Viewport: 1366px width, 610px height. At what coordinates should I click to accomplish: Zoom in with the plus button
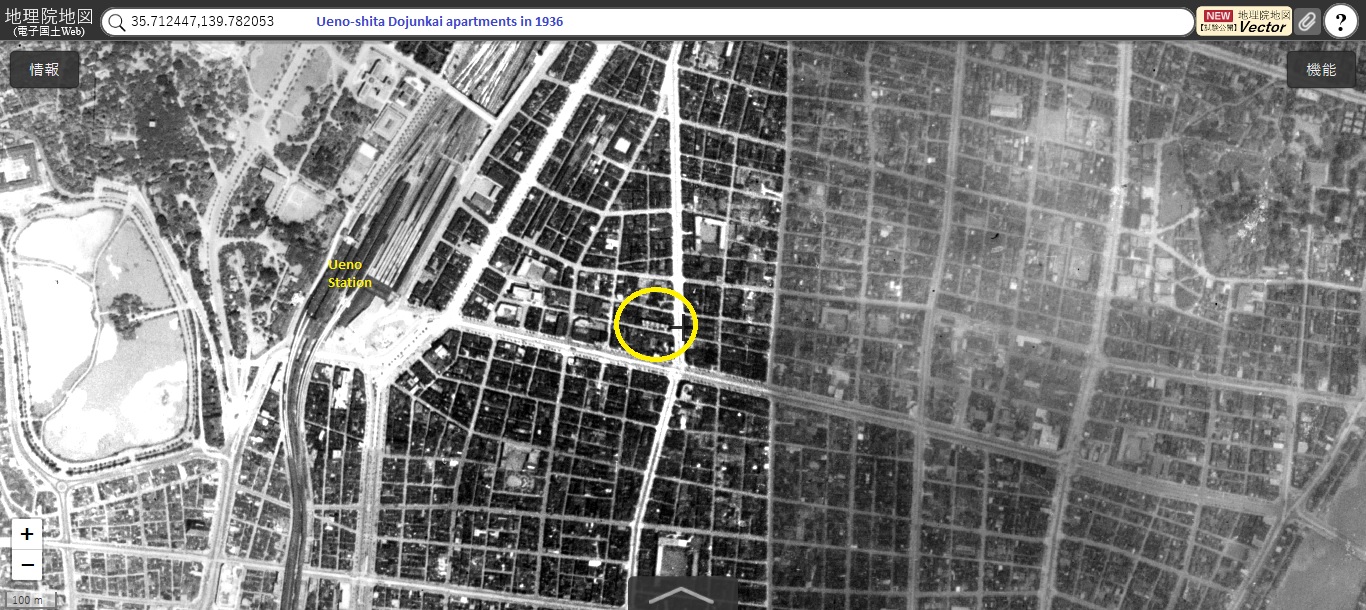point(27,534)
